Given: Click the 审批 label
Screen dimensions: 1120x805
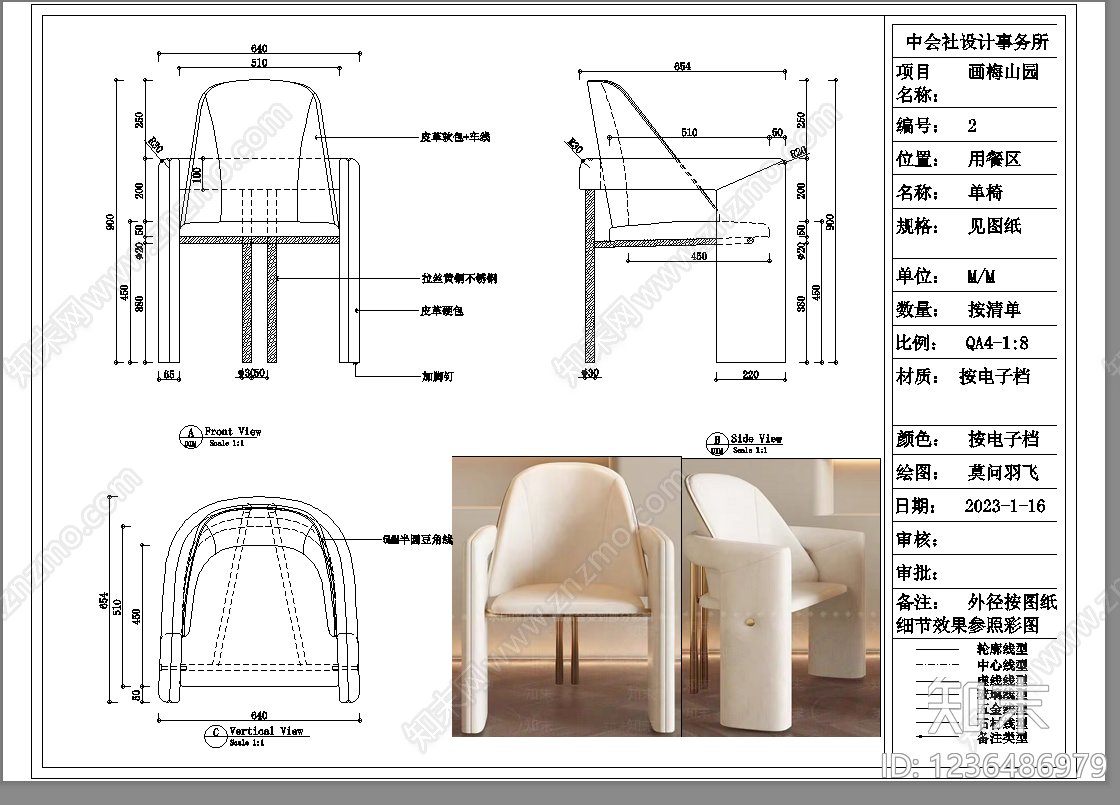Looking at the screenshot, I should coord(917,573).
